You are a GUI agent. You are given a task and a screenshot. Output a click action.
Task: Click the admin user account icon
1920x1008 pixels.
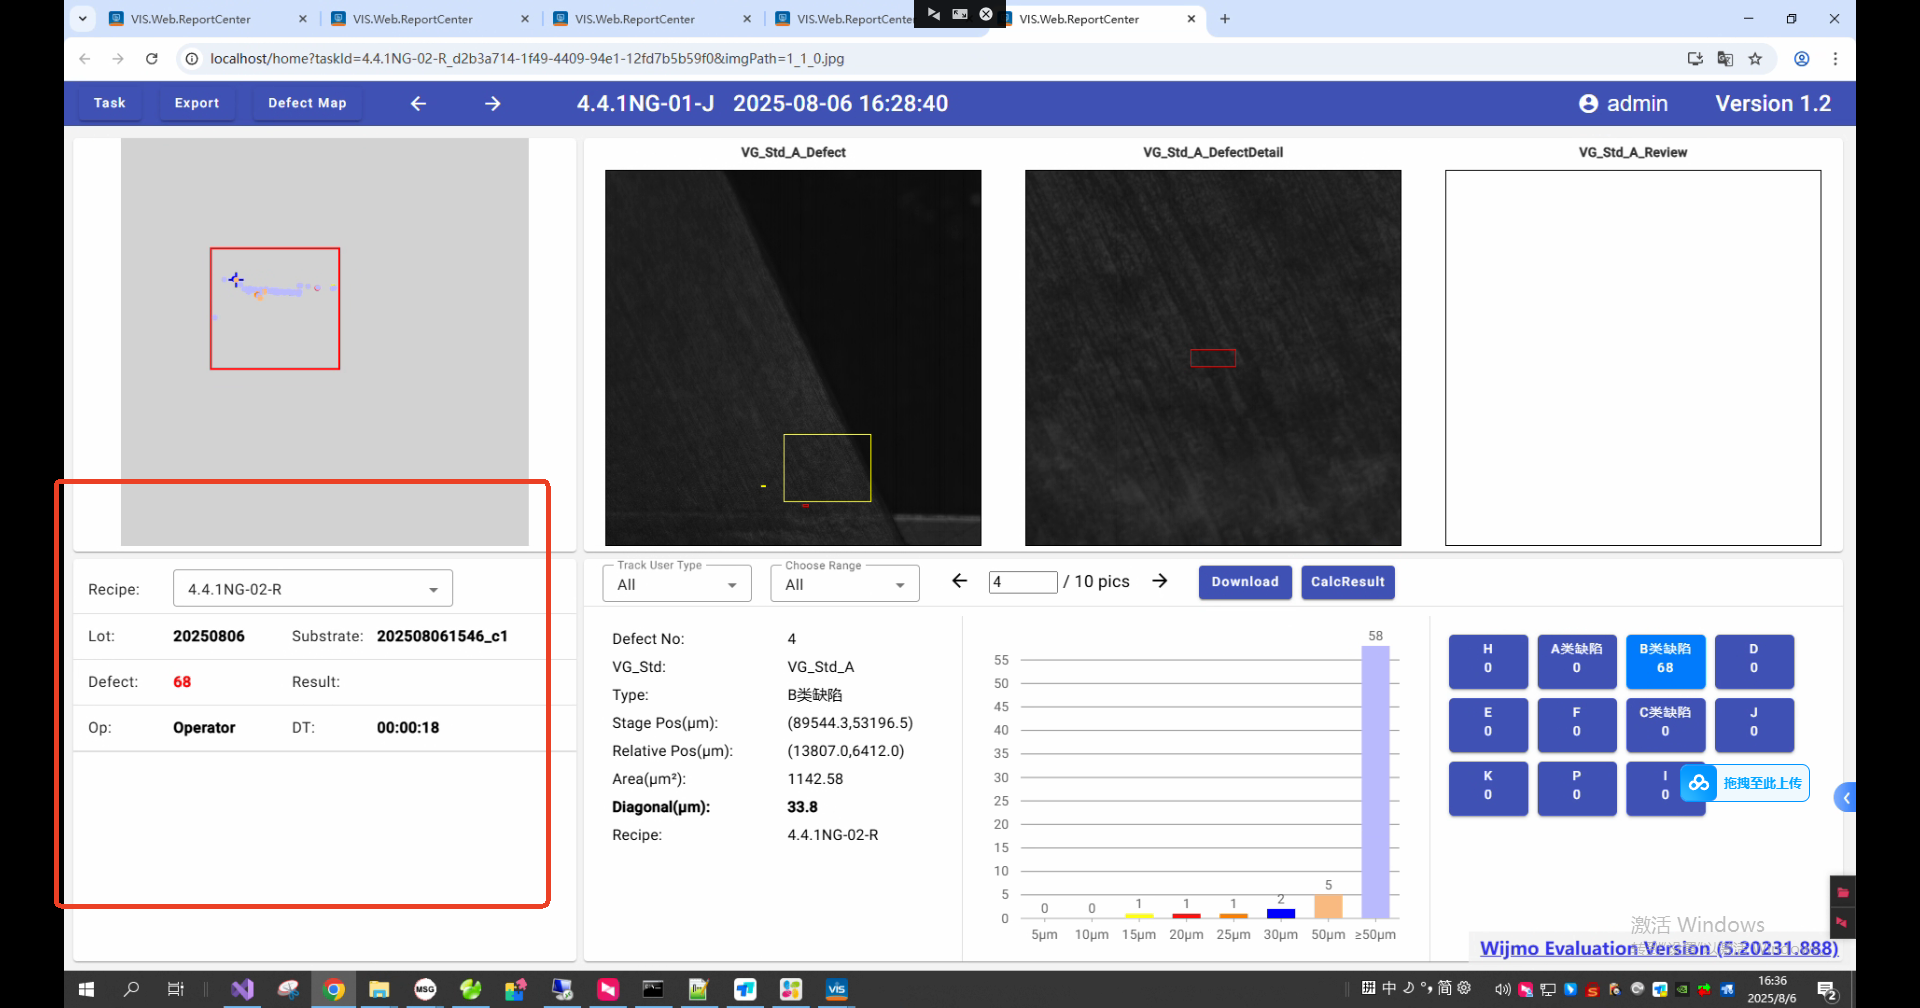tap(1588, 104)
